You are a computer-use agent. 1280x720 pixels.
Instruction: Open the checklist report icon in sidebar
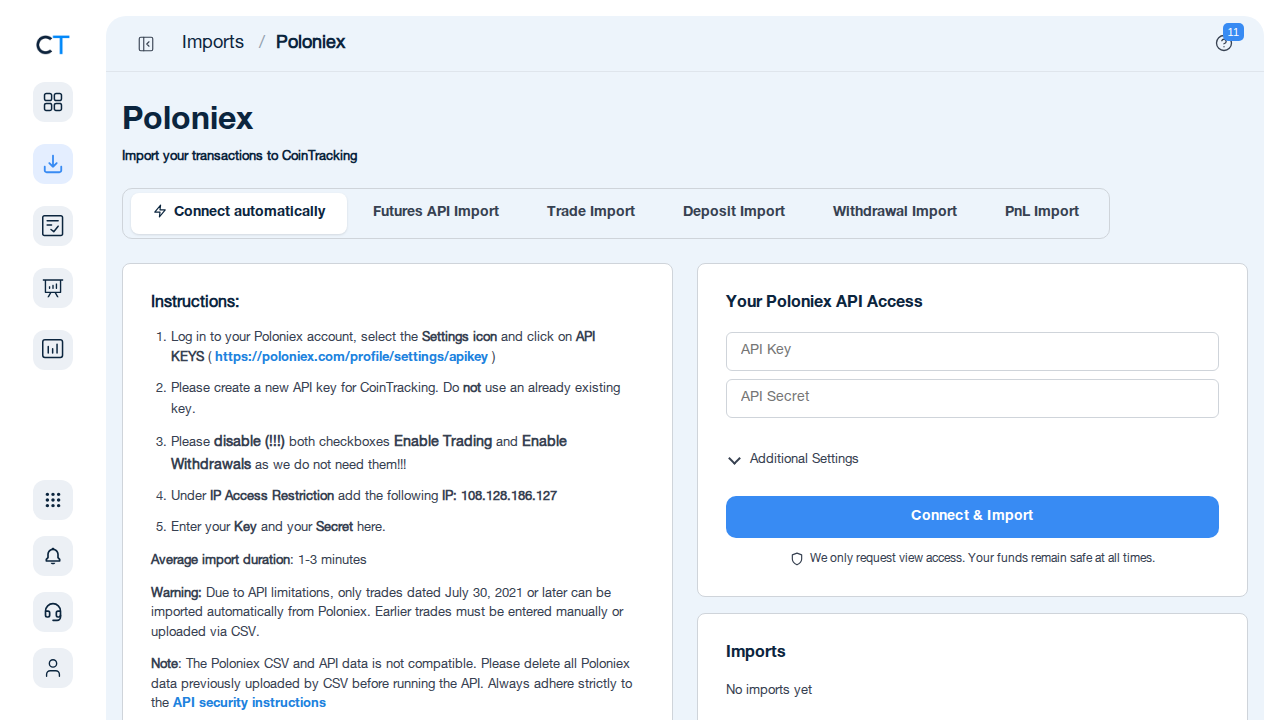(x=53, y=226)
